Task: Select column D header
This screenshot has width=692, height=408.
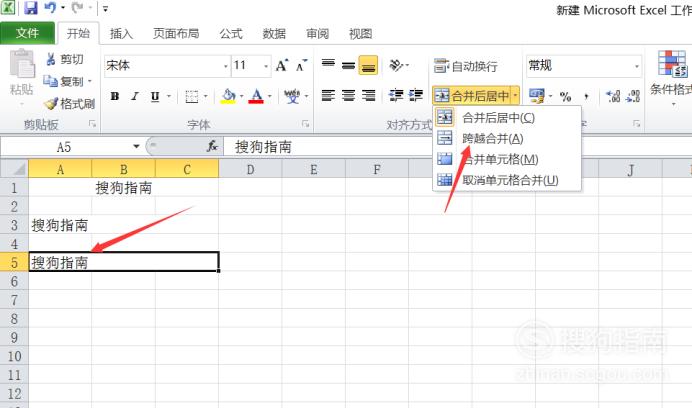Action: click(x=250, y=170)
